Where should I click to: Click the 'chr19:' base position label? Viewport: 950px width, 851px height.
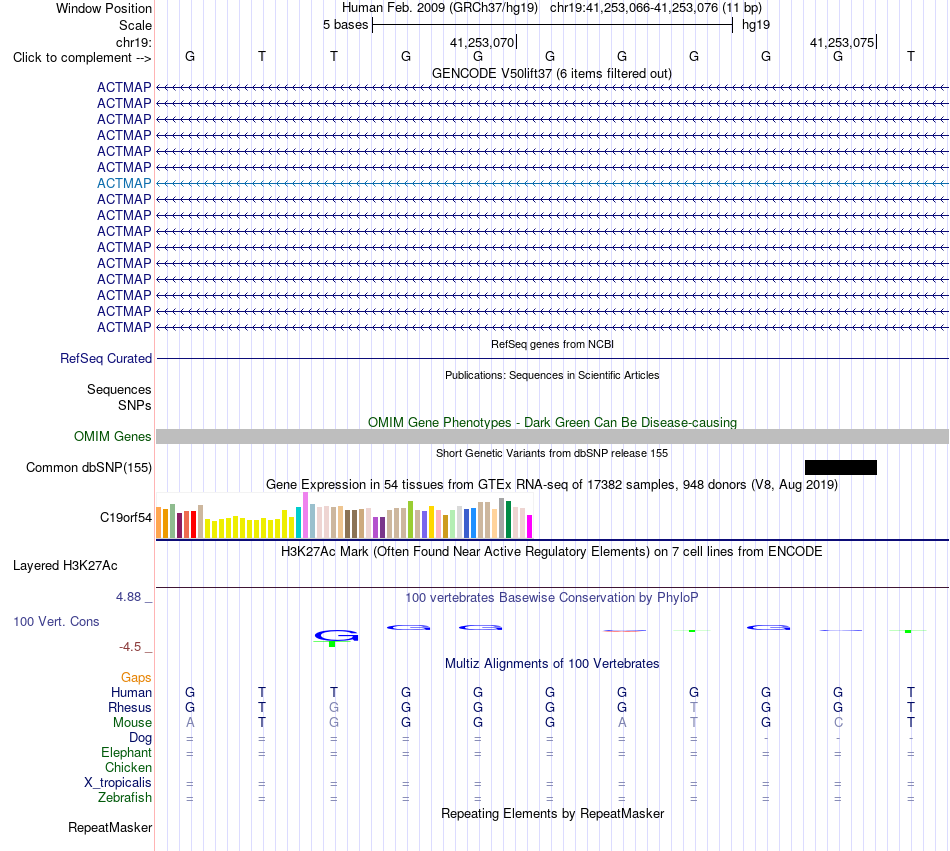134,42
